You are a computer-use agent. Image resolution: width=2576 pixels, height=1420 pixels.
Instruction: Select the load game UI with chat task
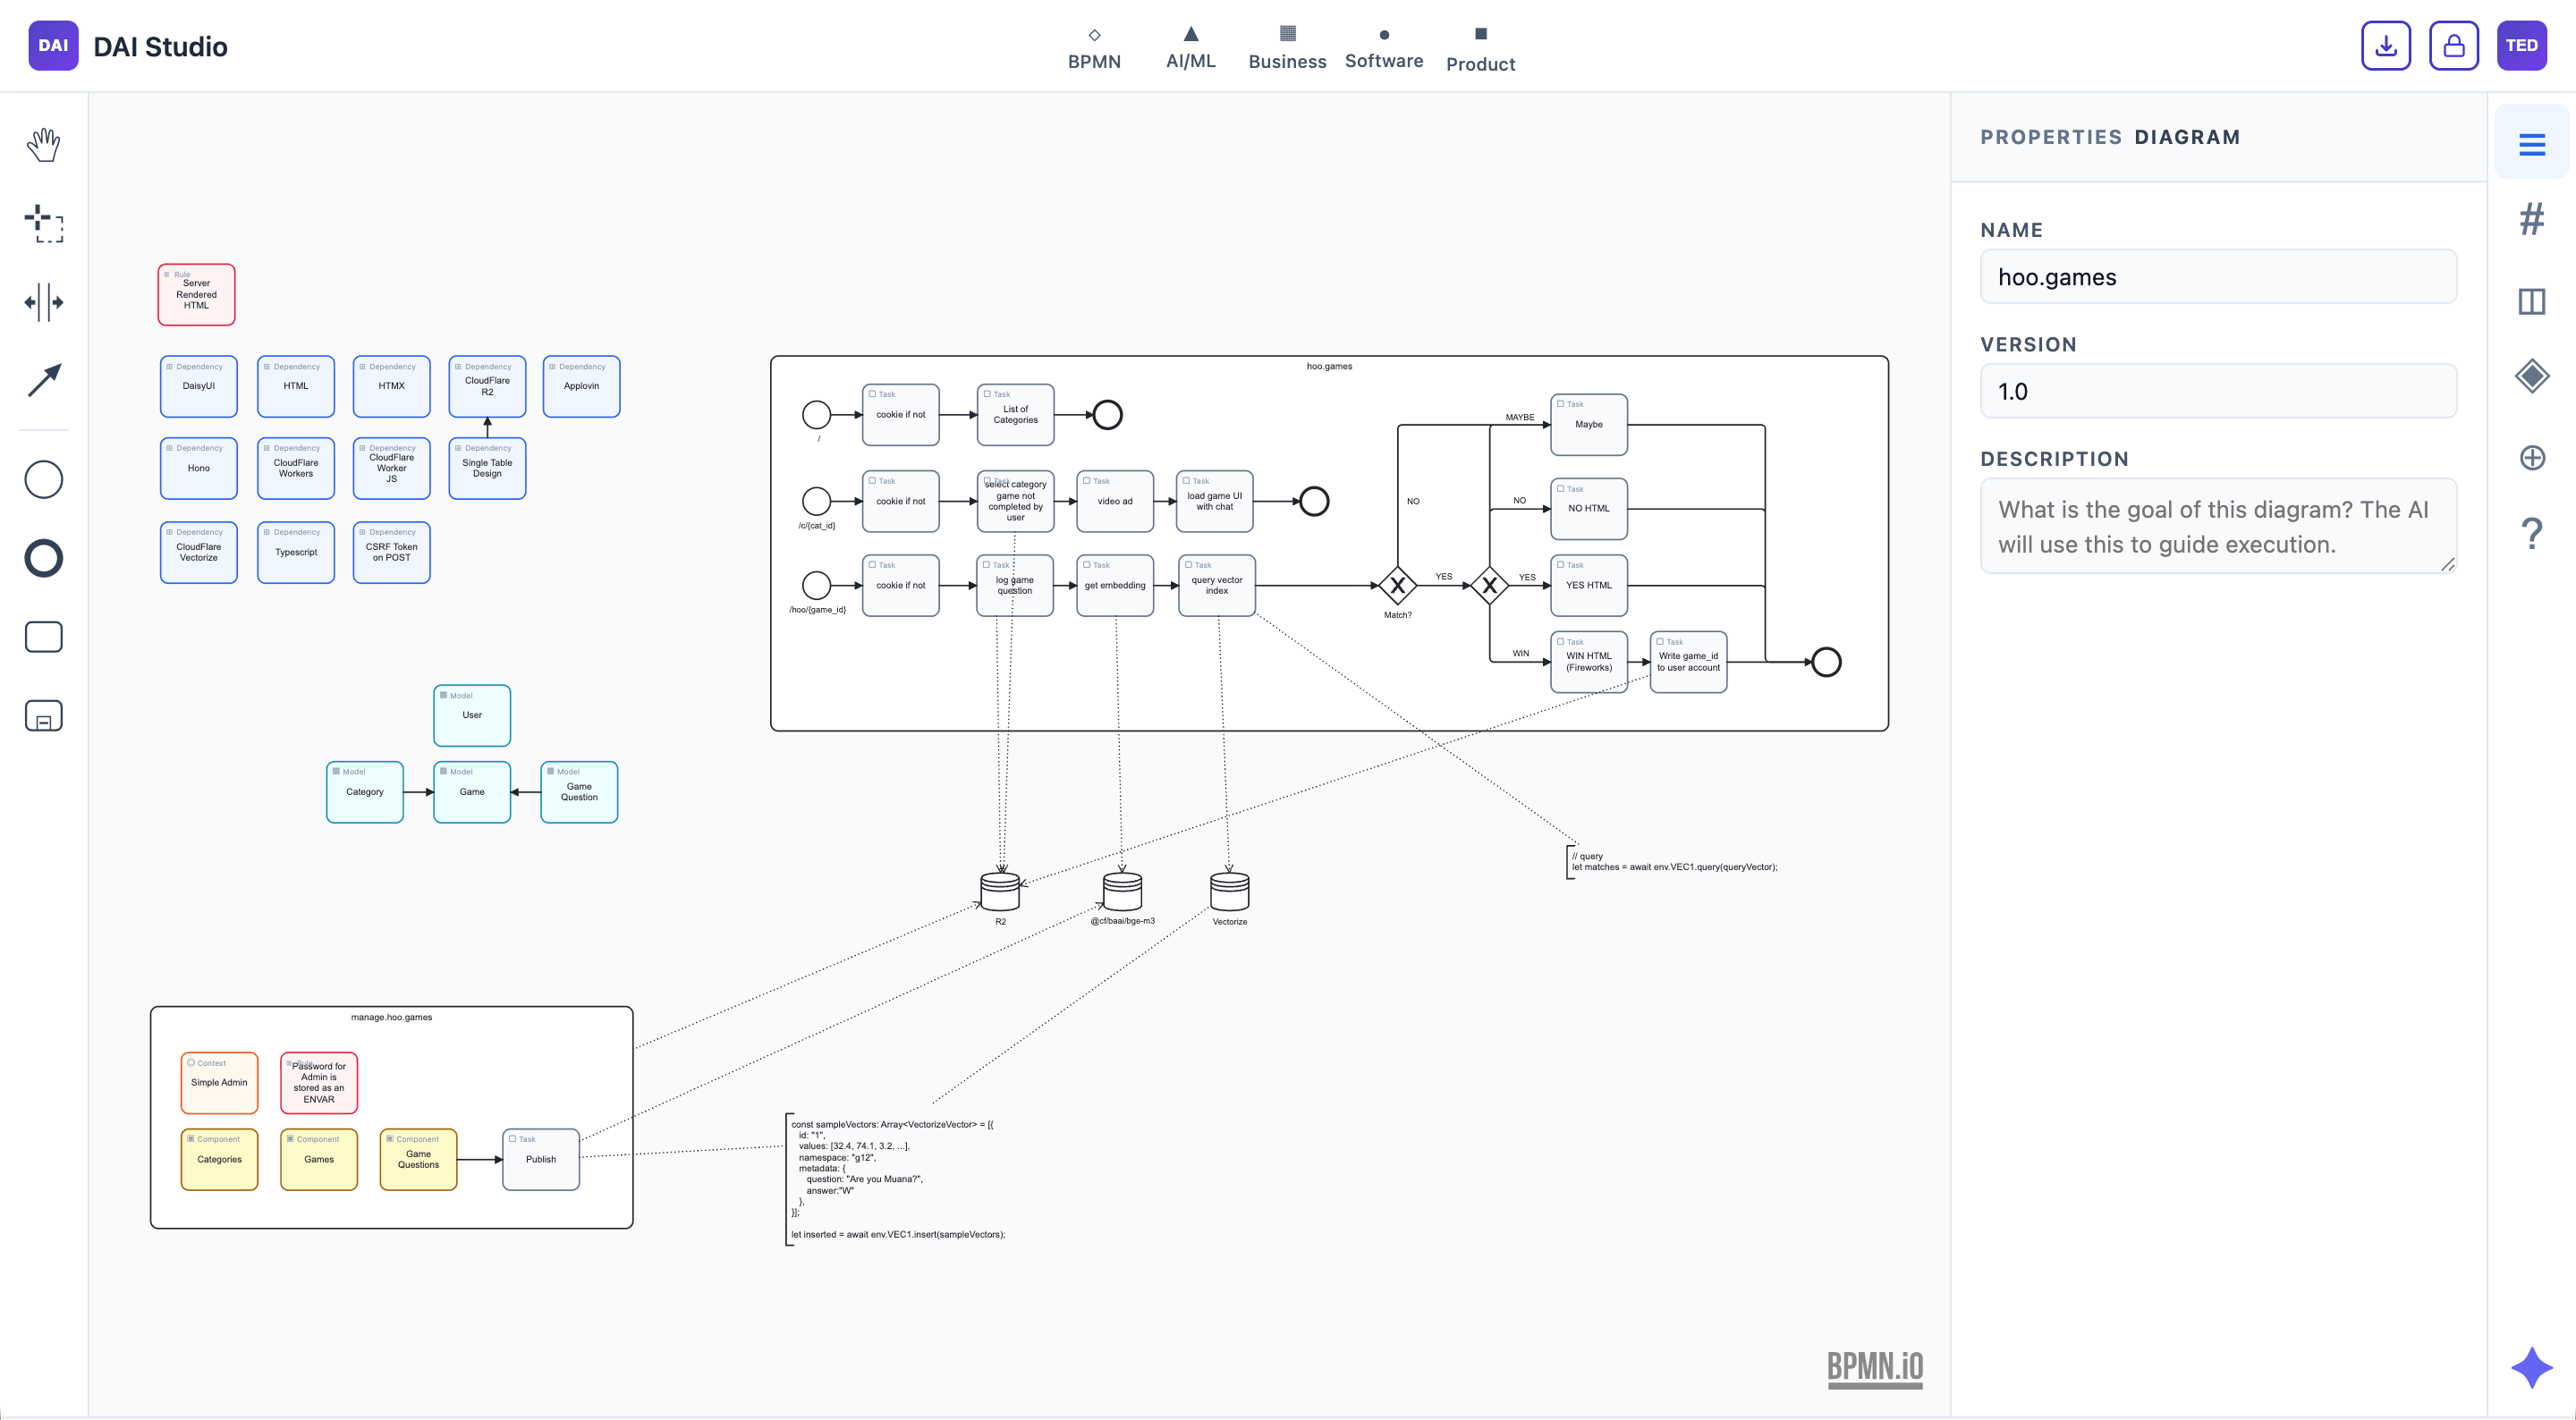[x=1214, y=501]
